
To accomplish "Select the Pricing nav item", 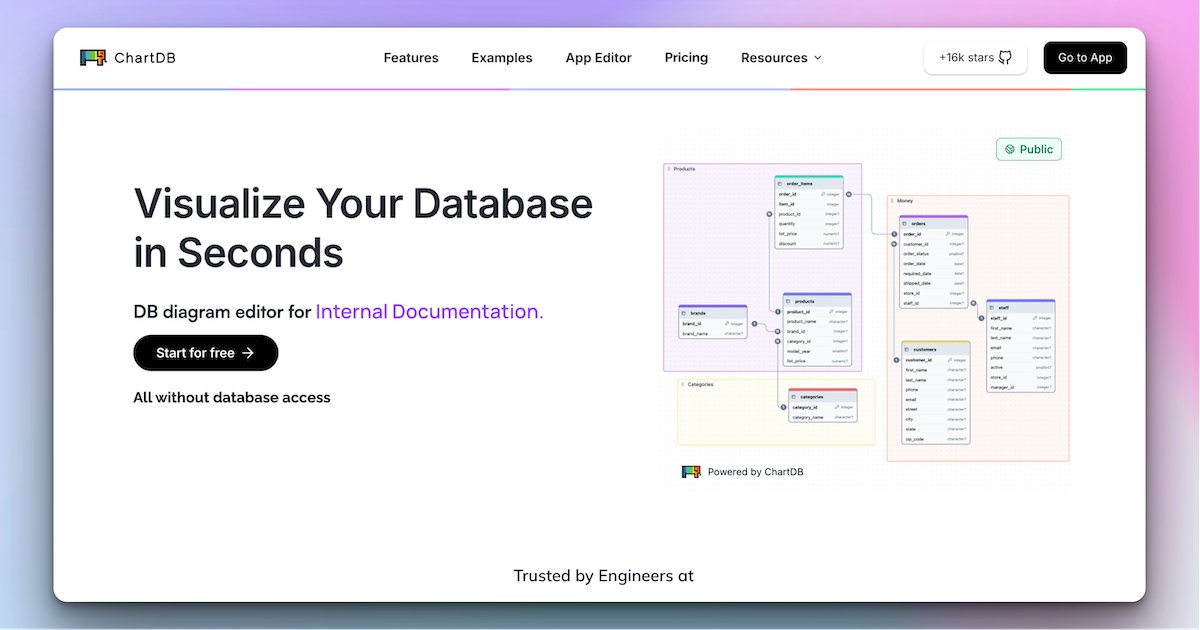I will [686, 57].
